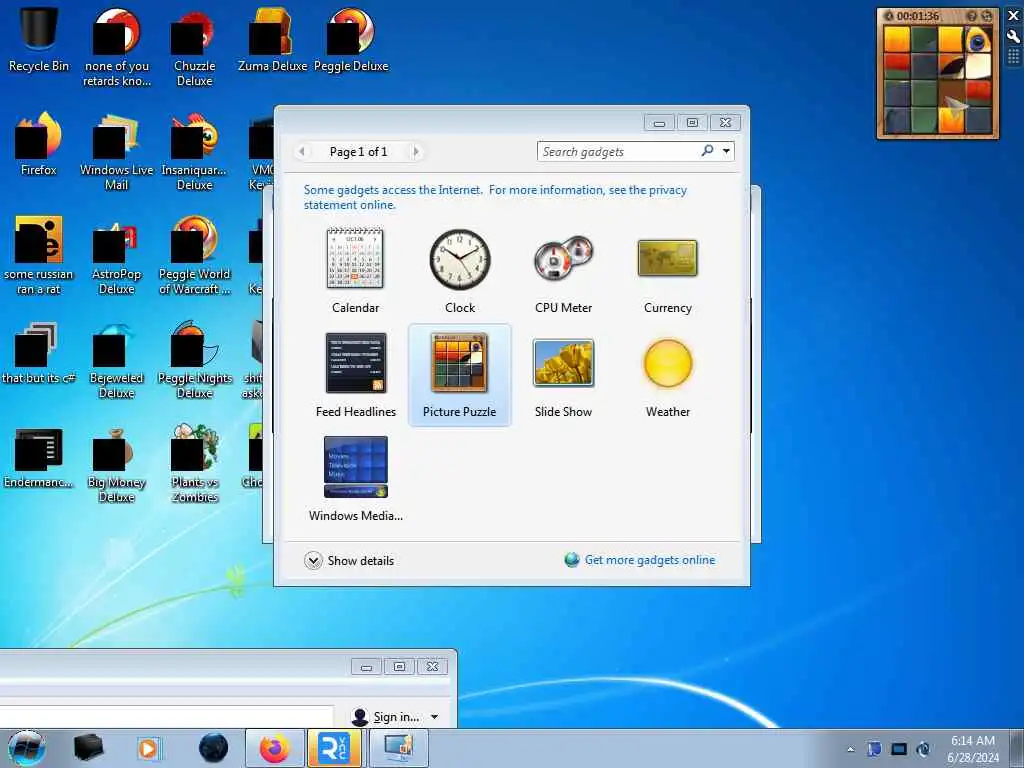
Task: Shuffle the Picture Puzzle tiles
Action: (x=986, y=16)
